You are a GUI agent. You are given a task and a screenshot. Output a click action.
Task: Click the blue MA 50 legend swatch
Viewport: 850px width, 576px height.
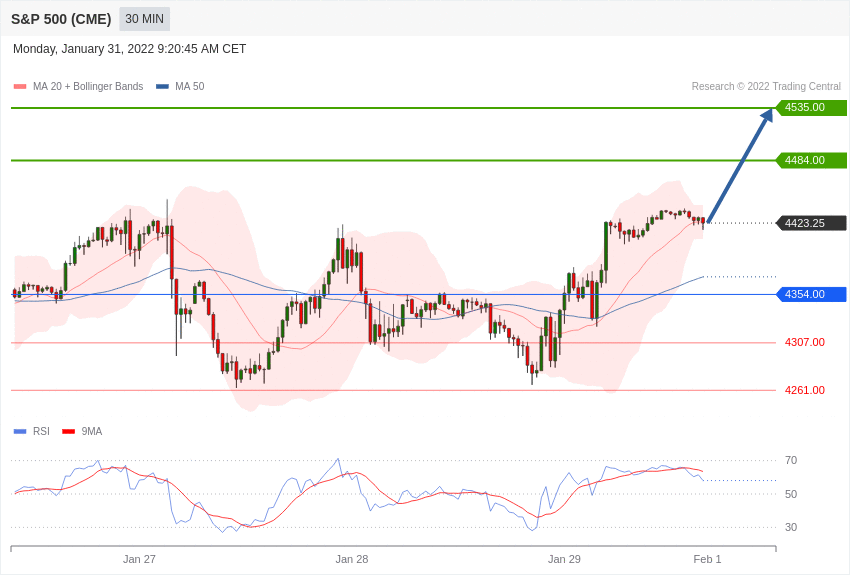162,87
